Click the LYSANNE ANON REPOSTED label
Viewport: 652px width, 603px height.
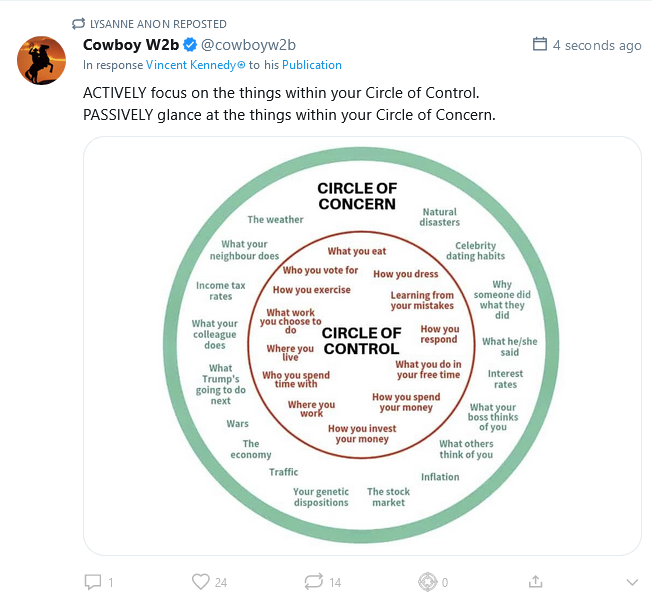(x=158, y=24)
